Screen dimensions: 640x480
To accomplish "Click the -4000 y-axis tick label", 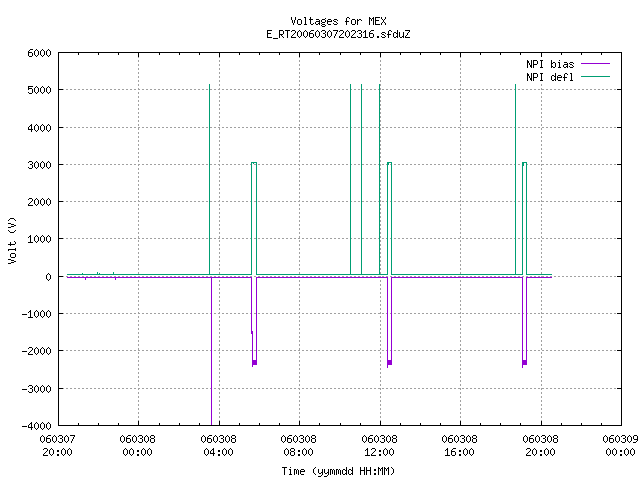I will click(37, 426).
